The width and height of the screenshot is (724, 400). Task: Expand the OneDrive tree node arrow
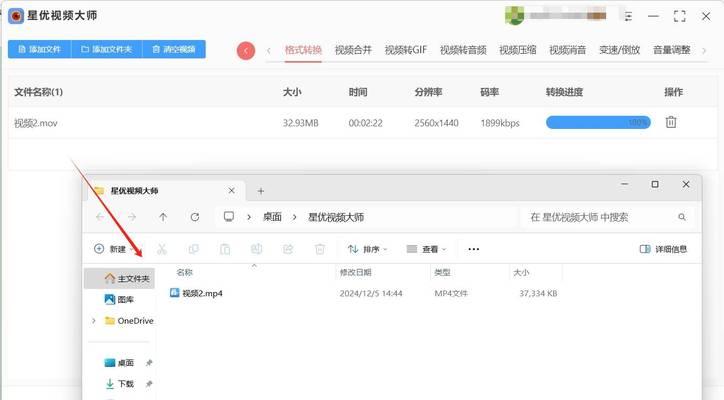[x=94, y=321]
